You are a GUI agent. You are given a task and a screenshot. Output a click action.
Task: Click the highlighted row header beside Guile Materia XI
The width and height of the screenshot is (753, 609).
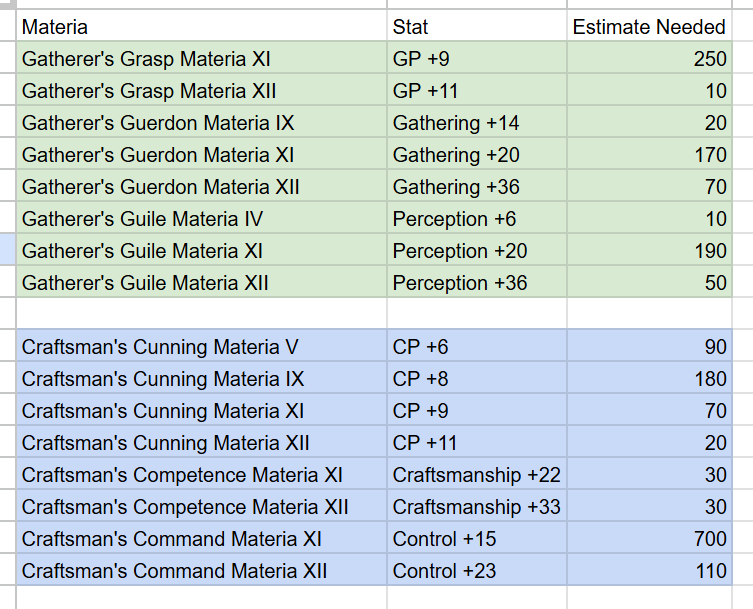[x=8, y=250]
